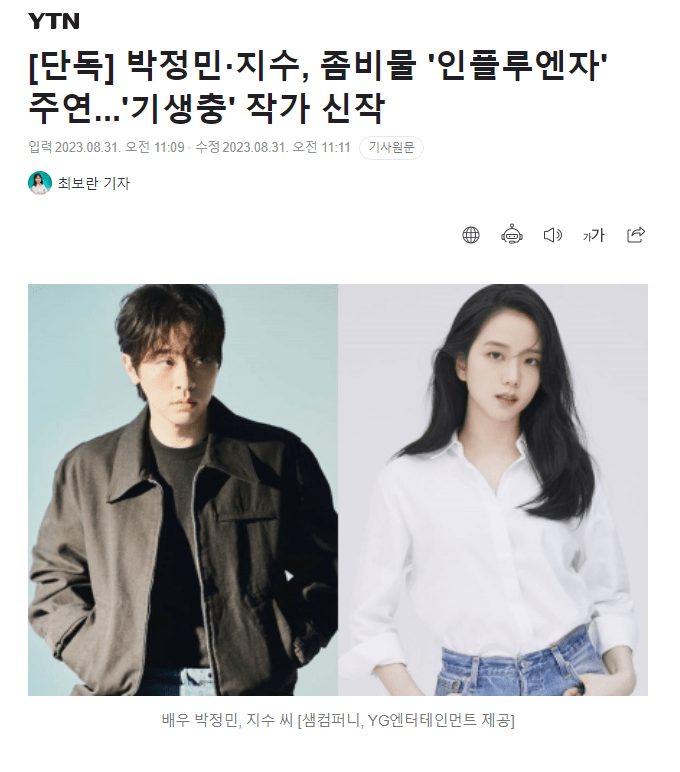Play article audio with speaker icon
The height and width of the screenshot is (772, 680).
(x=552, y=235)
